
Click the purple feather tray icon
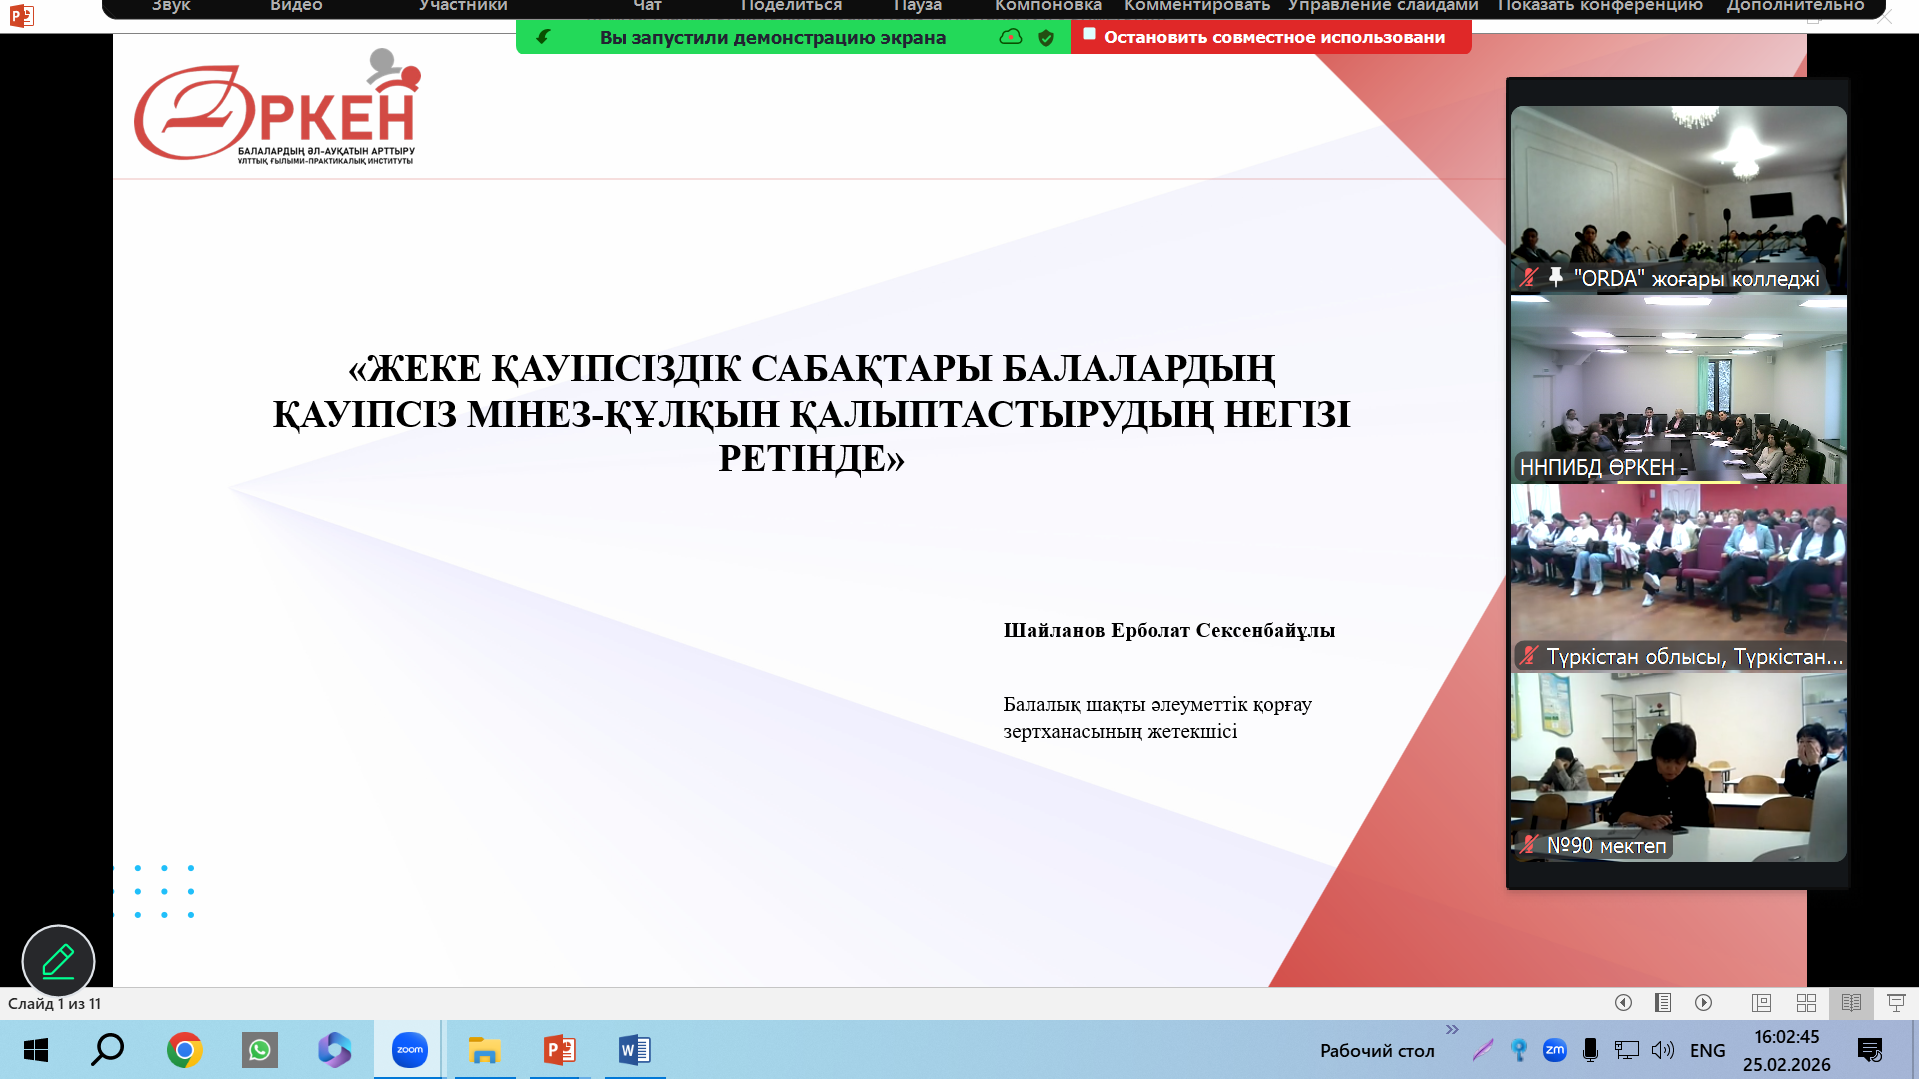[1482, 1050]
